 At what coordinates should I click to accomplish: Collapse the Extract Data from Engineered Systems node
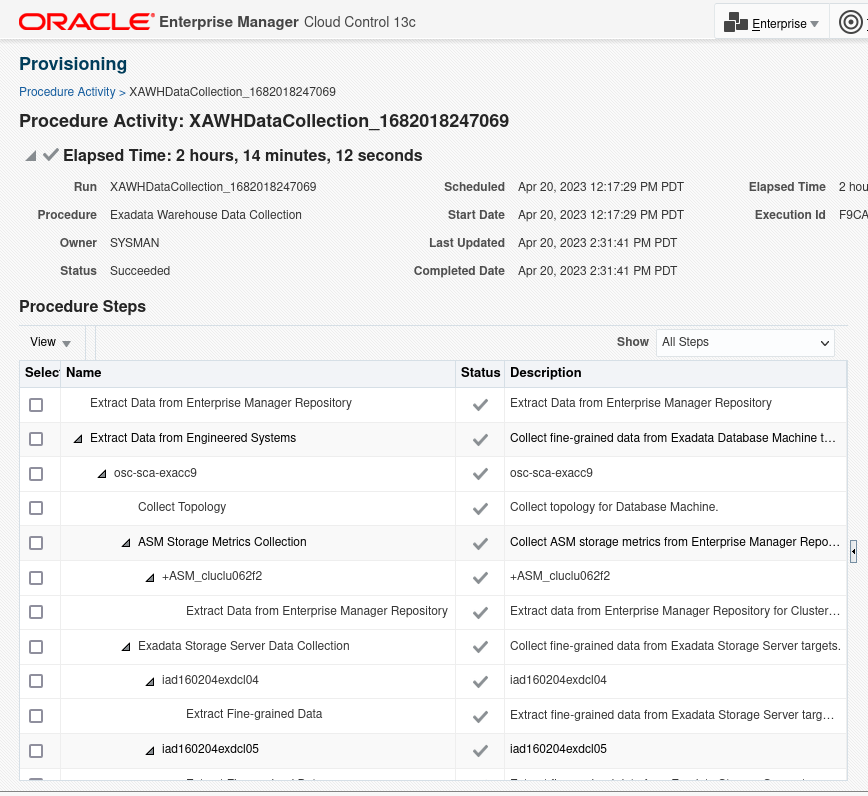point(78,439)
